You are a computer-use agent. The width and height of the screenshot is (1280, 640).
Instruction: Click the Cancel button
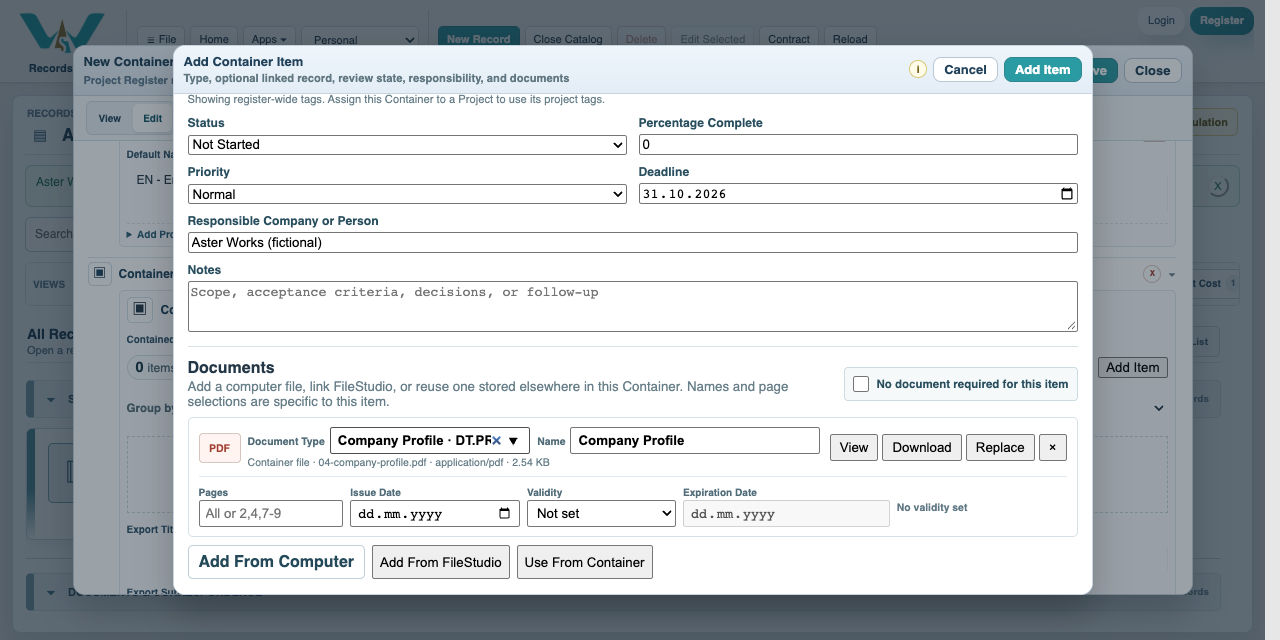965,69
